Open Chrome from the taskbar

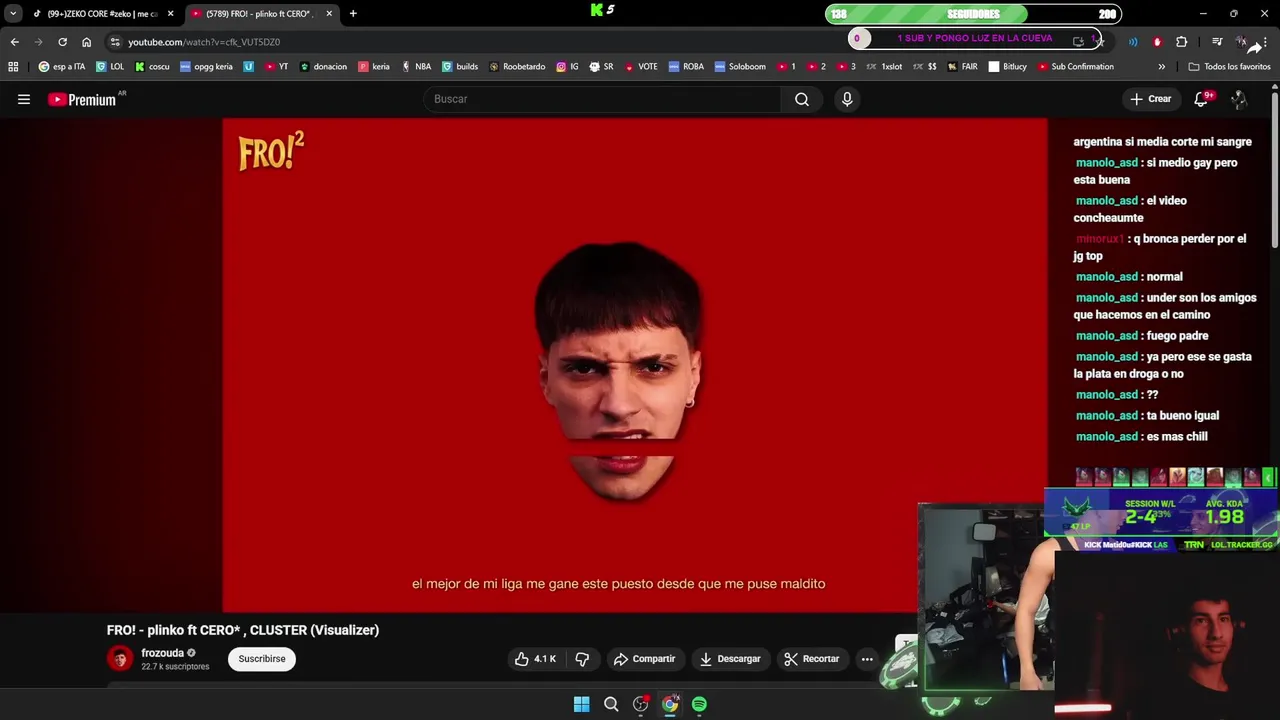pyautogui.click(x=670, y=704)
